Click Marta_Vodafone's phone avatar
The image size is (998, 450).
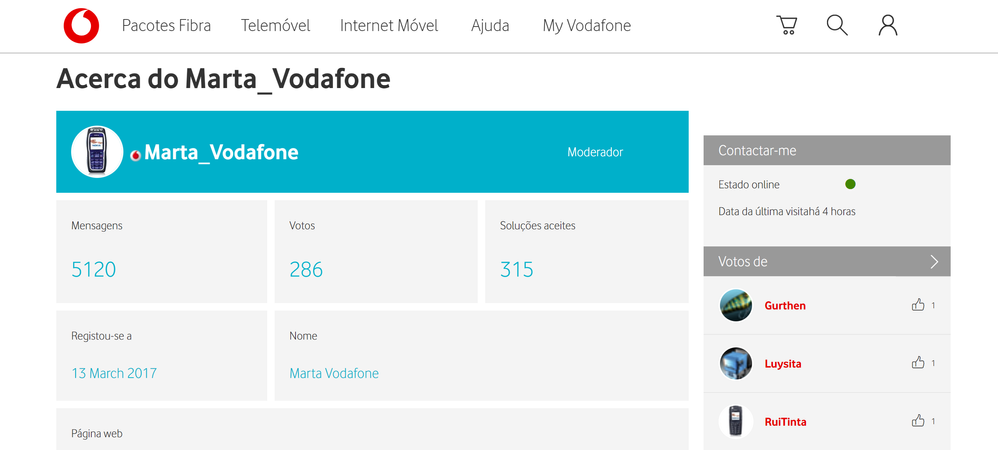coord(97,152)
